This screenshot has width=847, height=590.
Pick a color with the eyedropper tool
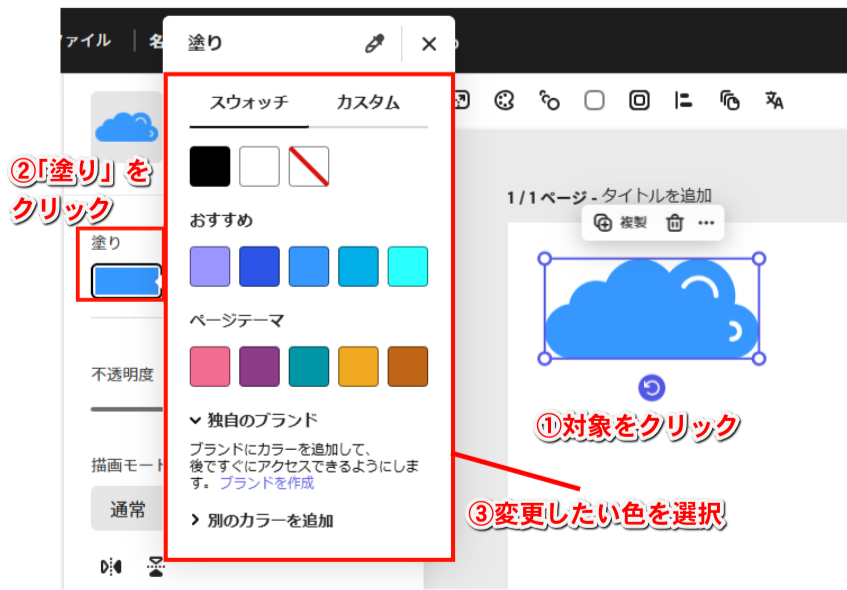pyautogui.click(x=375, y=44)
